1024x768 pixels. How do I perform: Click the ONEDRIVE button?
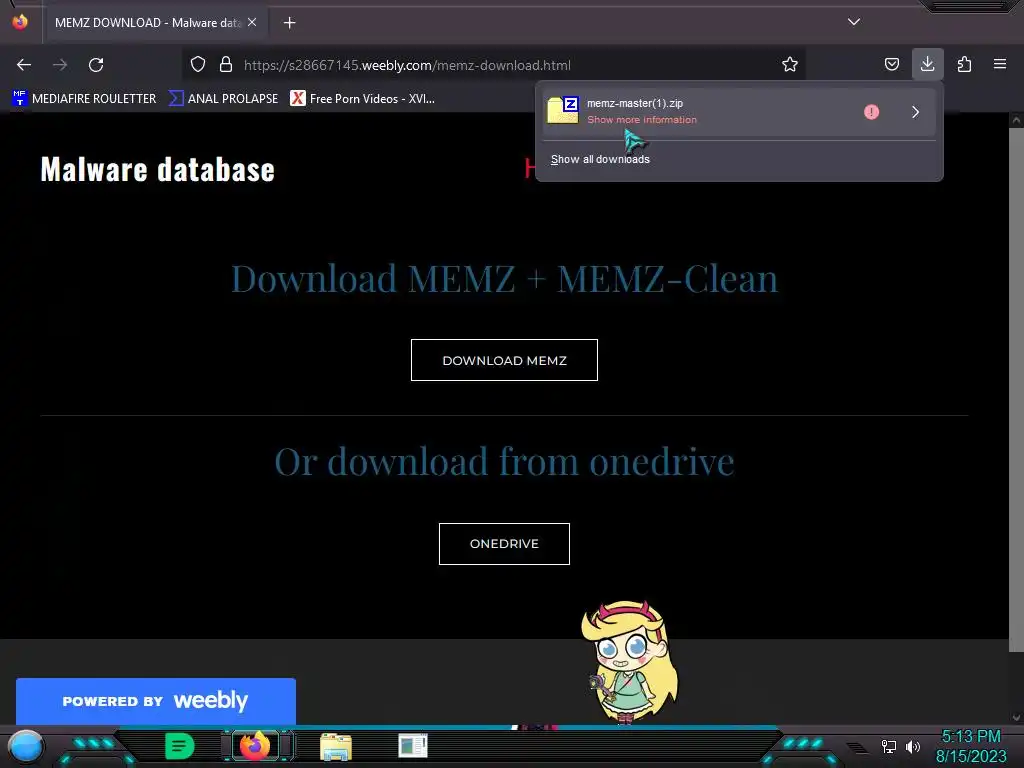click(504, 543)
